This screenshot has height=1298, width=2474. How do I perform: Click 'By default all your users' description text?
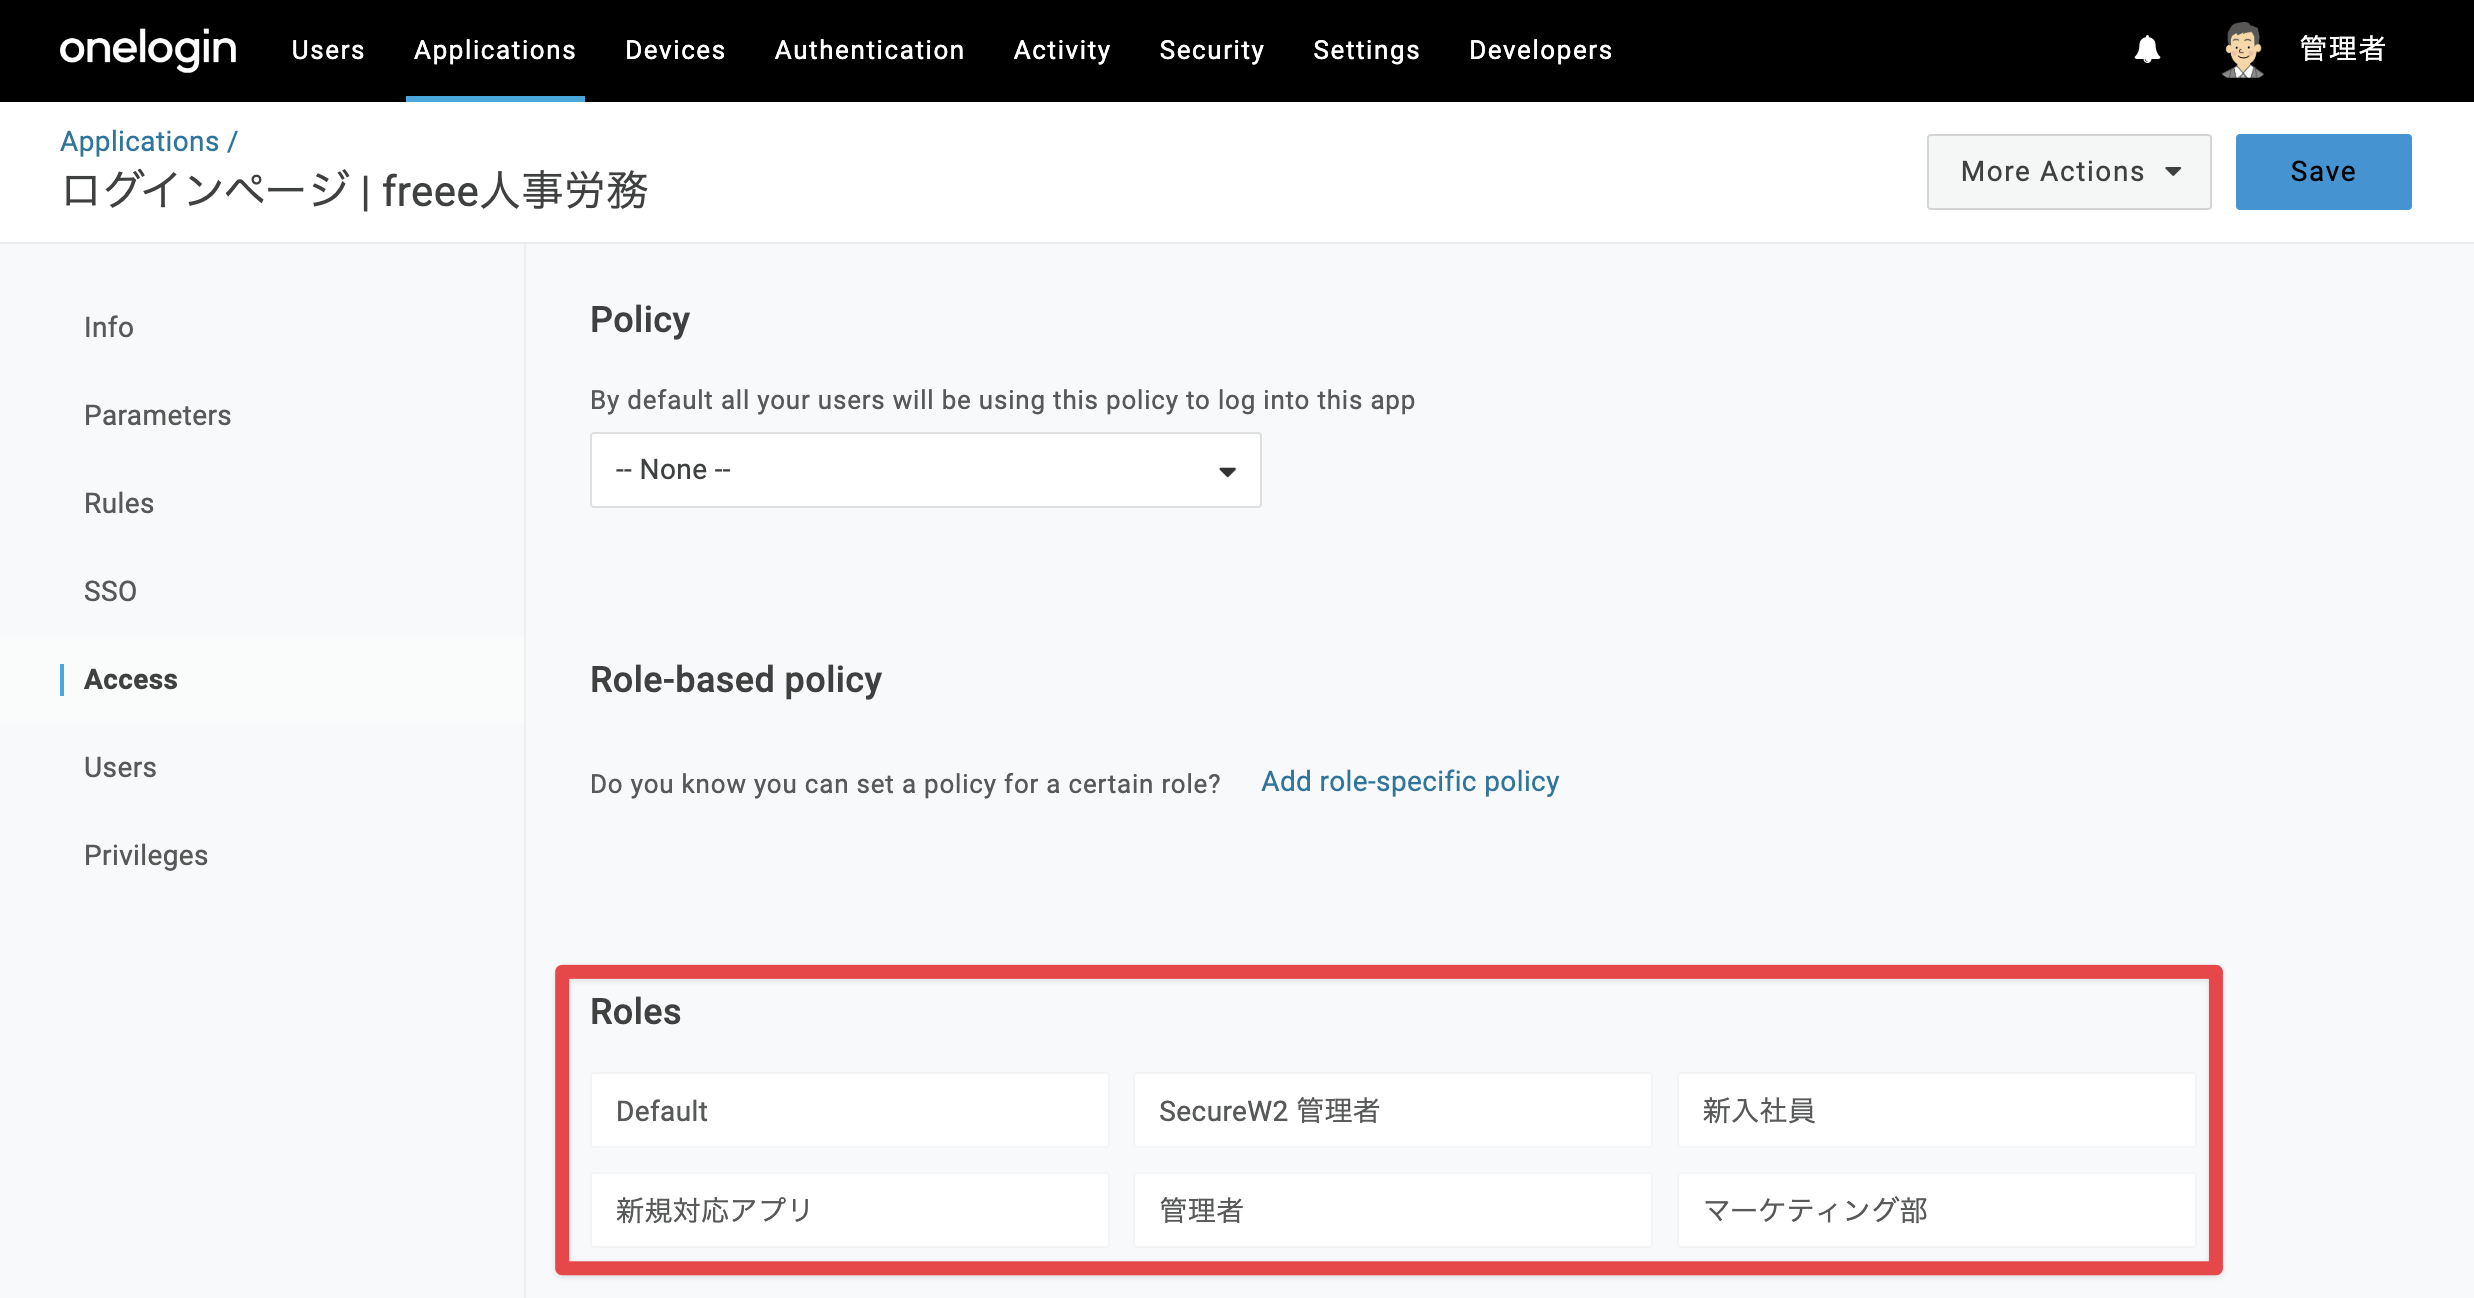tap(1002, 400)
